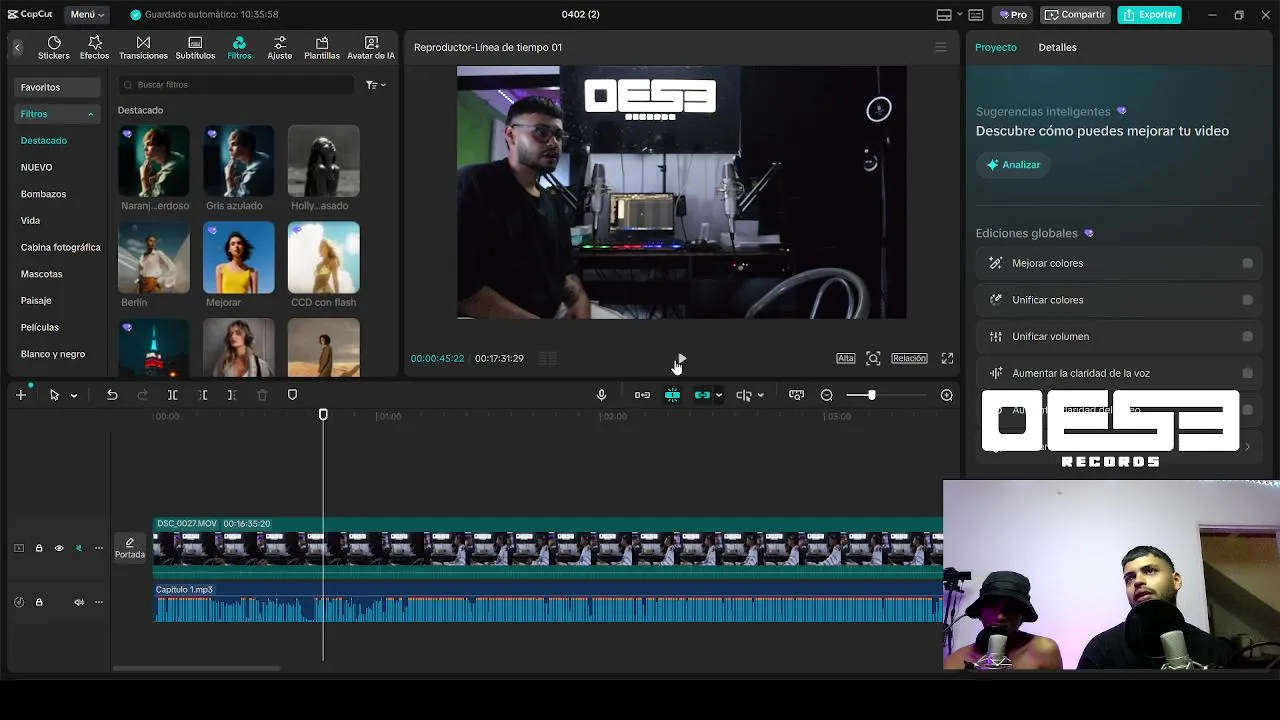Open the three-dots menu of video track
This screenshot has width=1280, height=720.
98,548
